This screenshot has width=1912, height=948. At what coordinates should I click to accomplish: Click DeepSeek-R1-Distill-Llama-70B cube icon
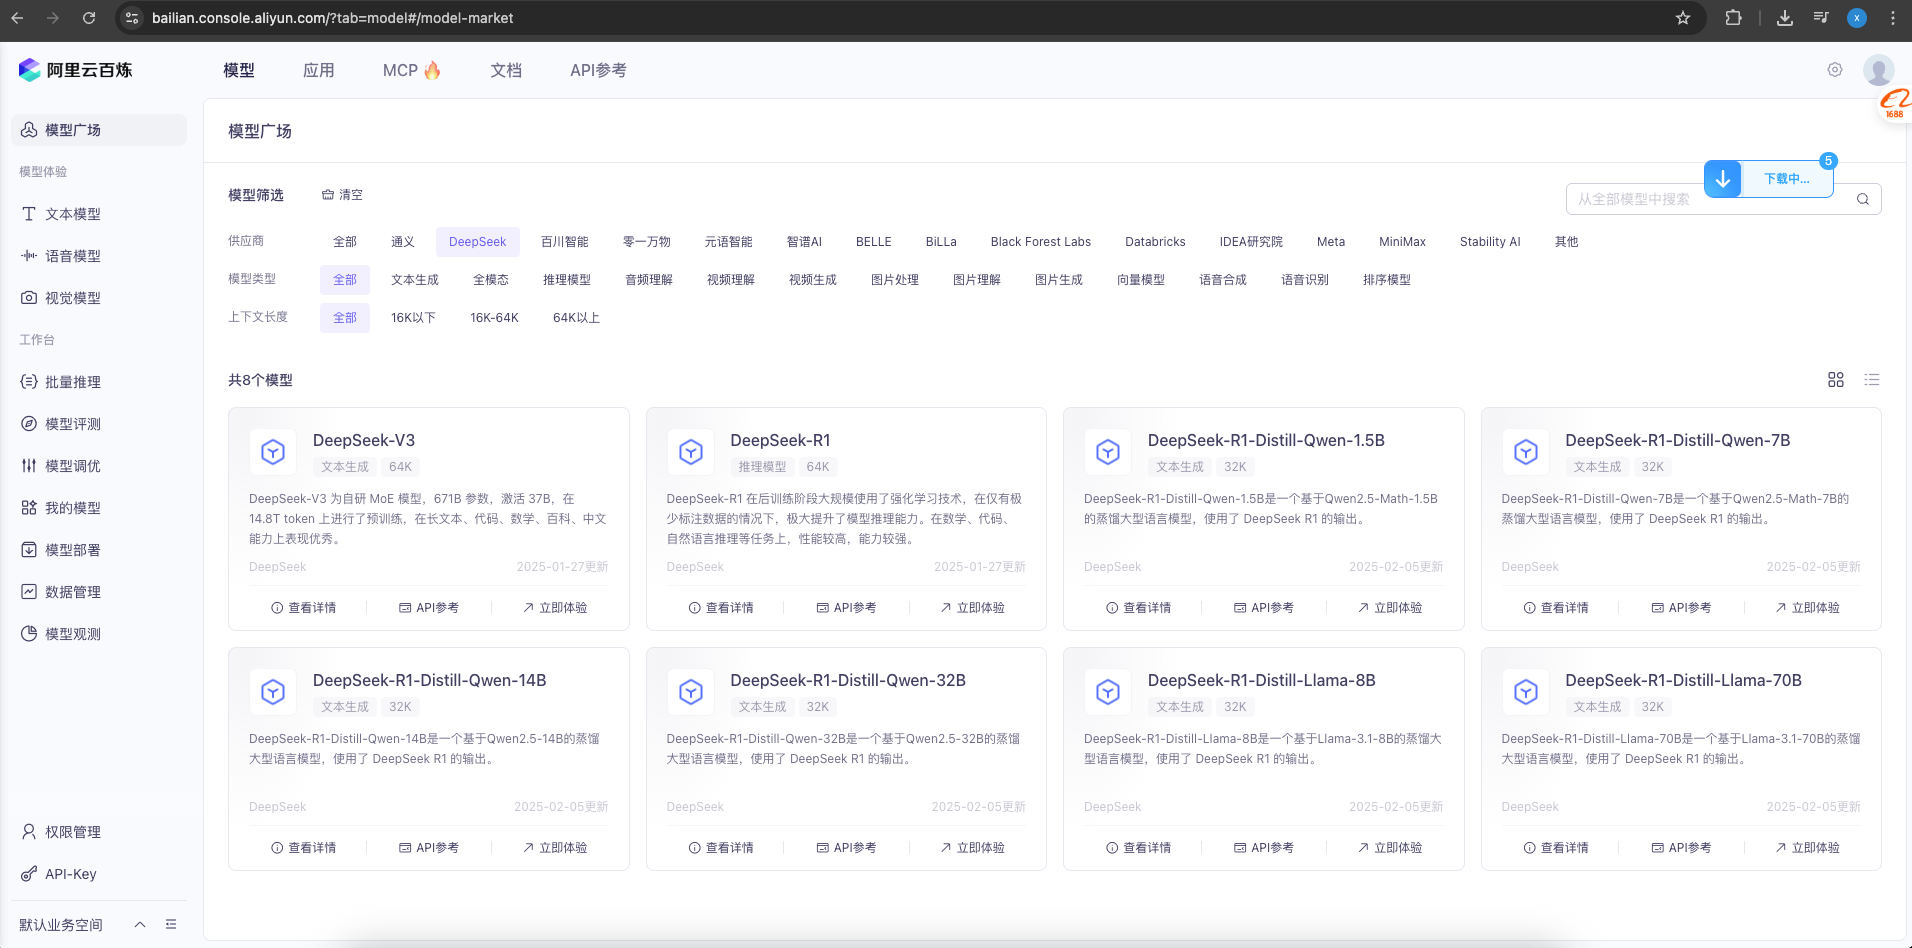coord(1526,693)
